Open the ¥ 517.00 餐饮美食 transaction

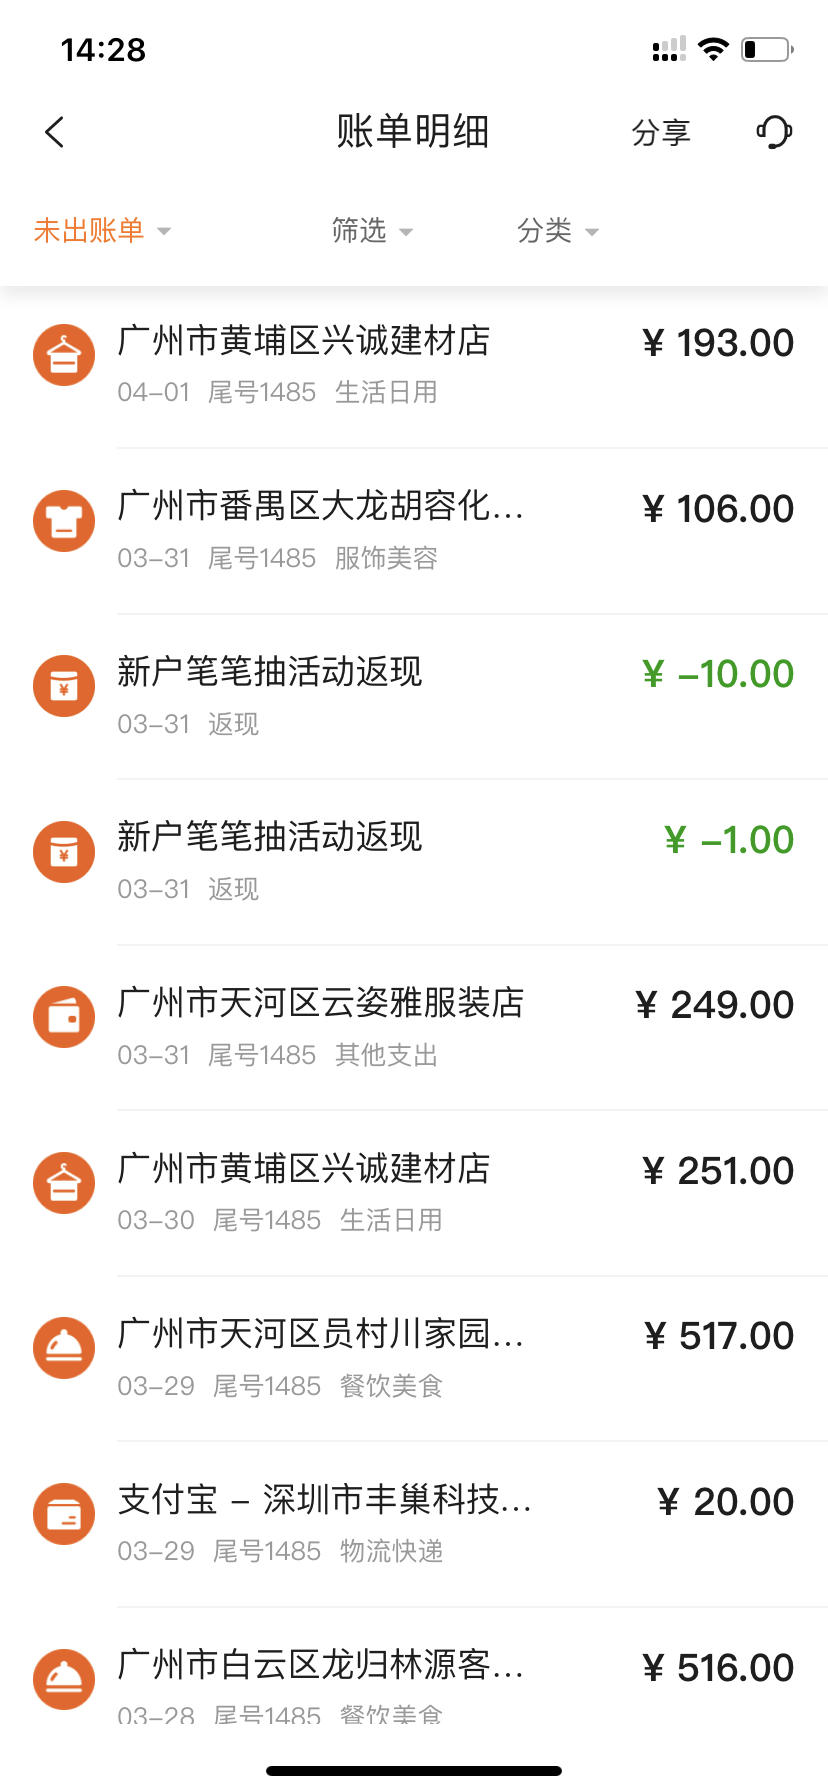tap(414, 1359)
